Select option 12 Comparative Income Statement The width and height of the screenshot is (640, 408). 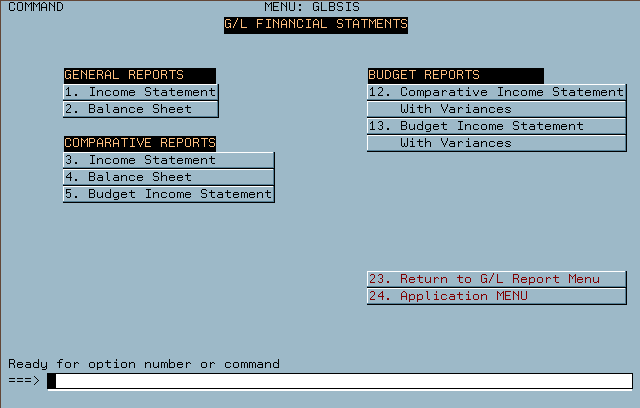pos(497,92)
